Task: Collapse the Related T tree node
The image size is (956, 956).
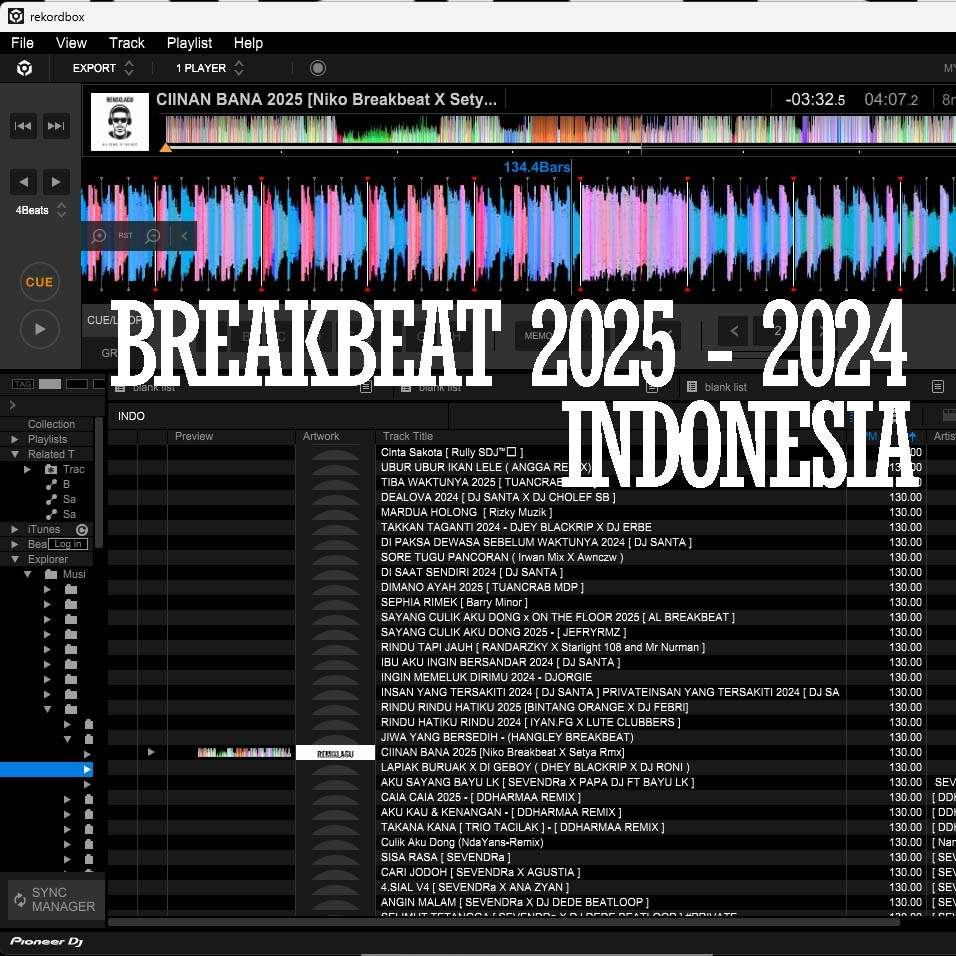Action: tap(15, 454)
